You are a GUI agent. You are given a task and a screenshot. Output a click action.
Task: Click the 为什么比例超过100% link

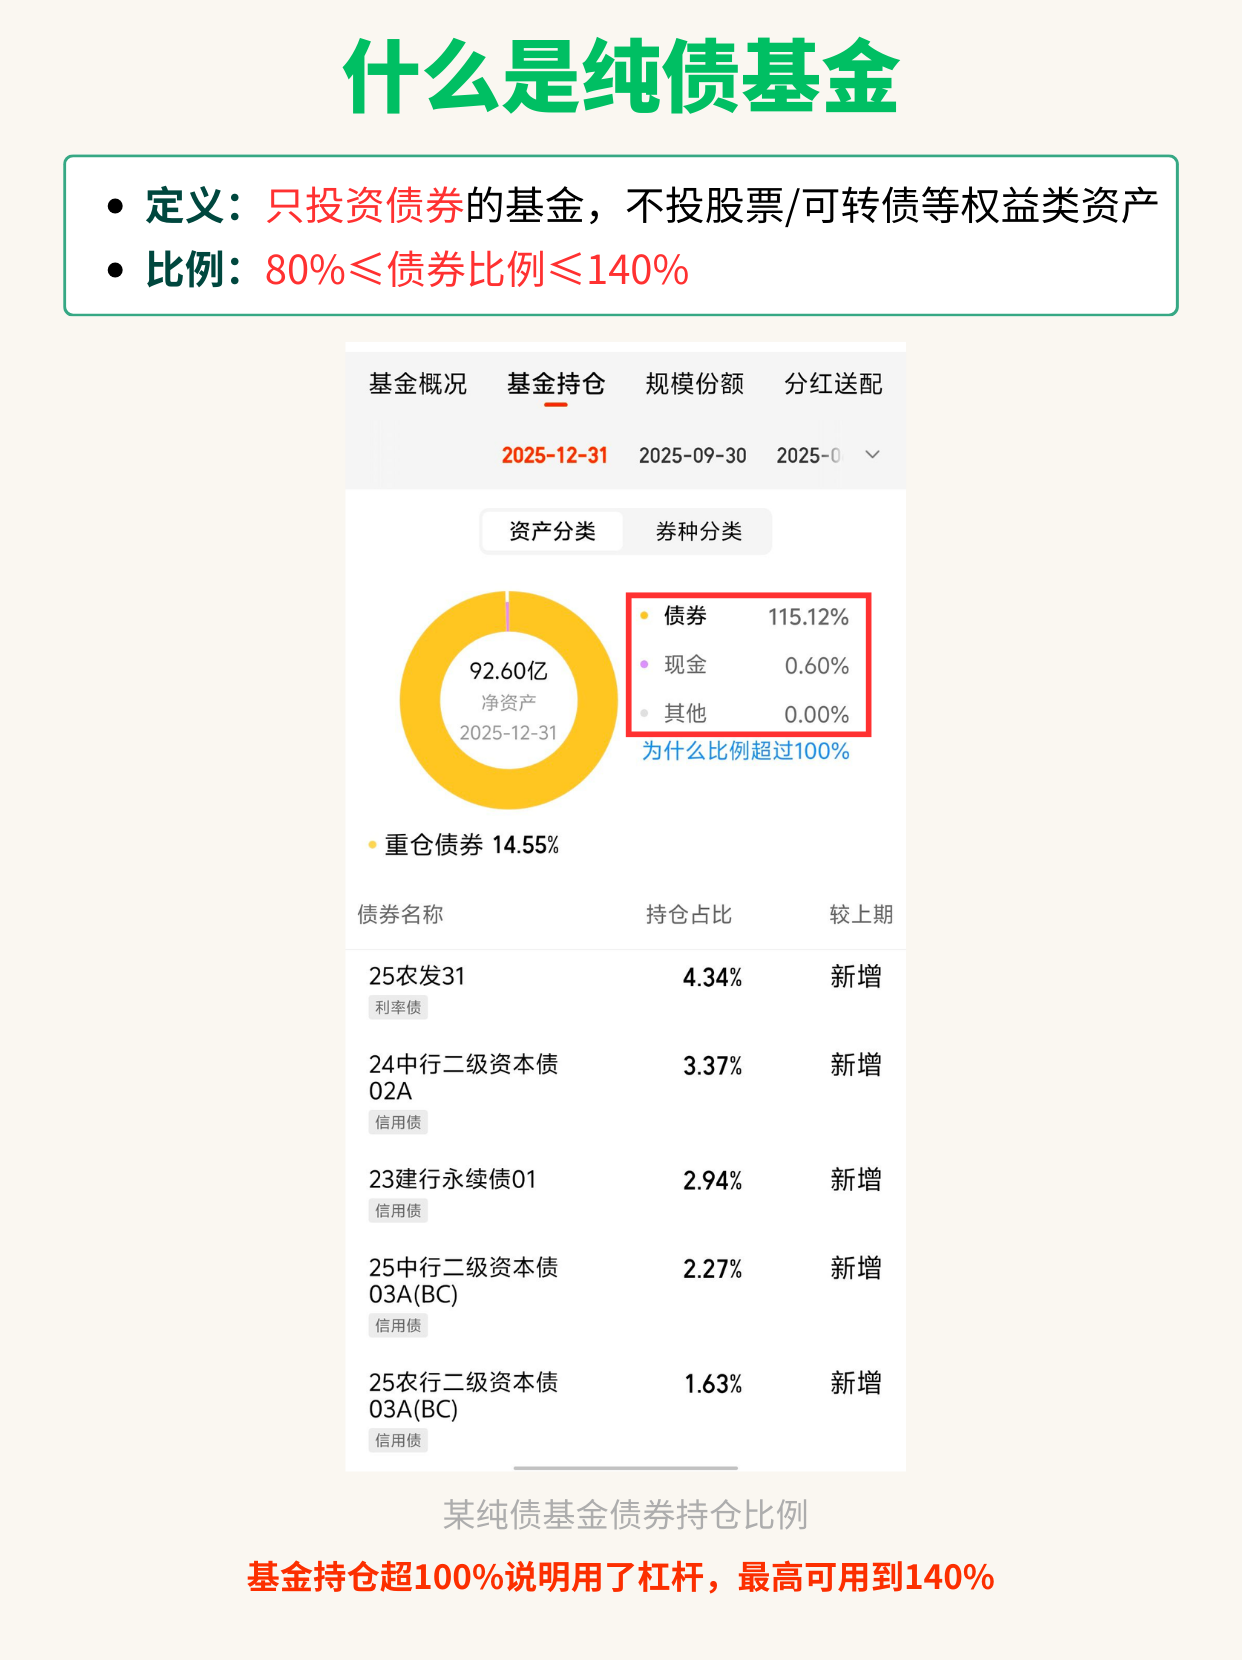coord(746,751)
